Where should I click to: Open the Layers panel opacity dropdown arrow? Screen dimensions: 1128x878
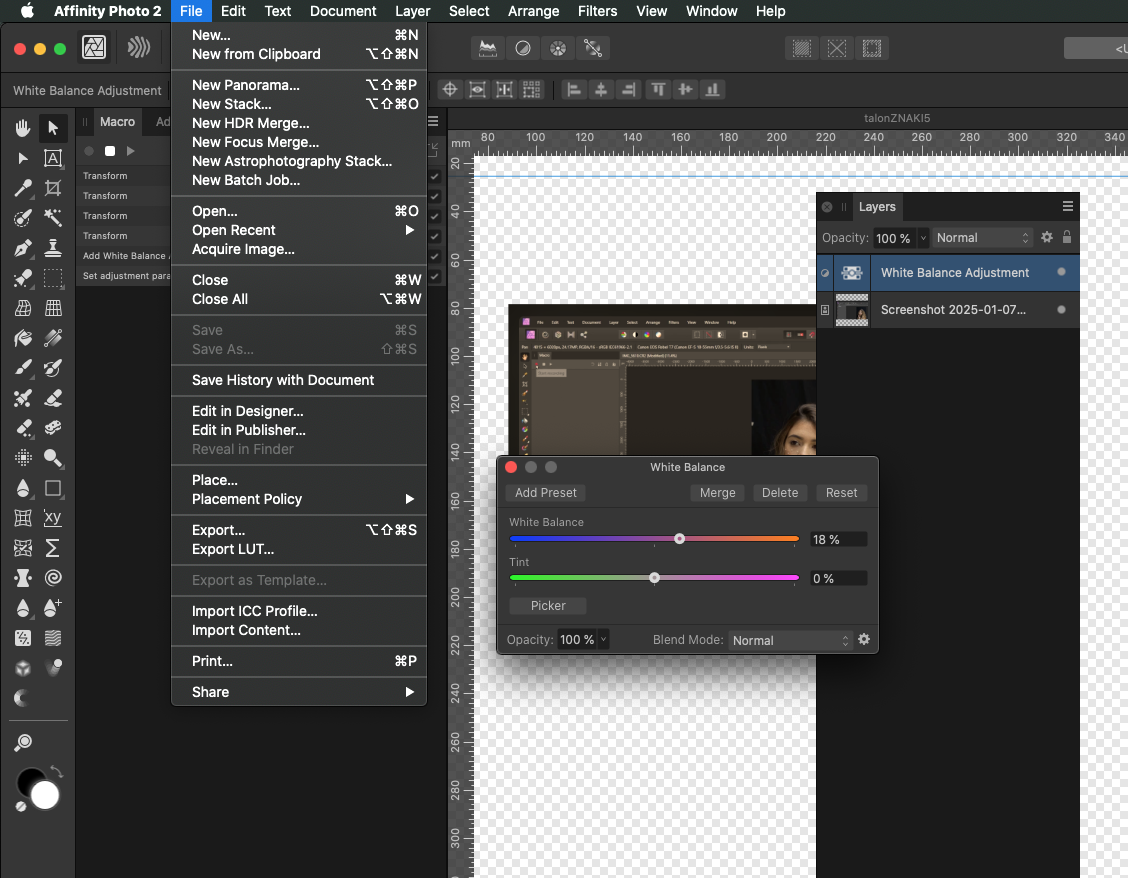click(x=923, y=237)
